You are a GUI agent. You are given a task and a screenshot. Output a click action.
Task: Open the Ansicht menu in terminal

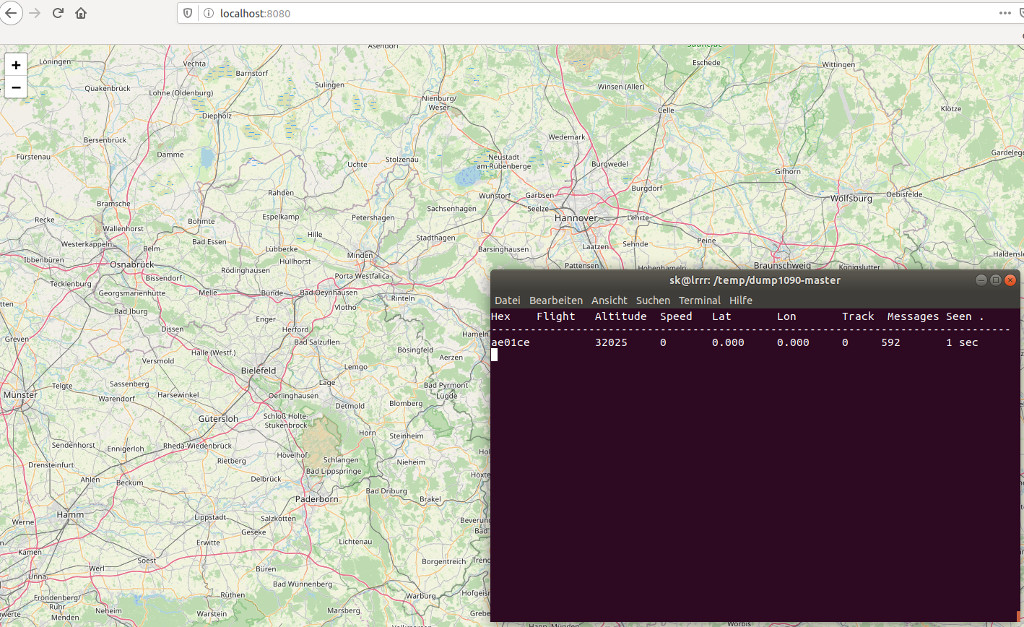(x=609, y=300)
